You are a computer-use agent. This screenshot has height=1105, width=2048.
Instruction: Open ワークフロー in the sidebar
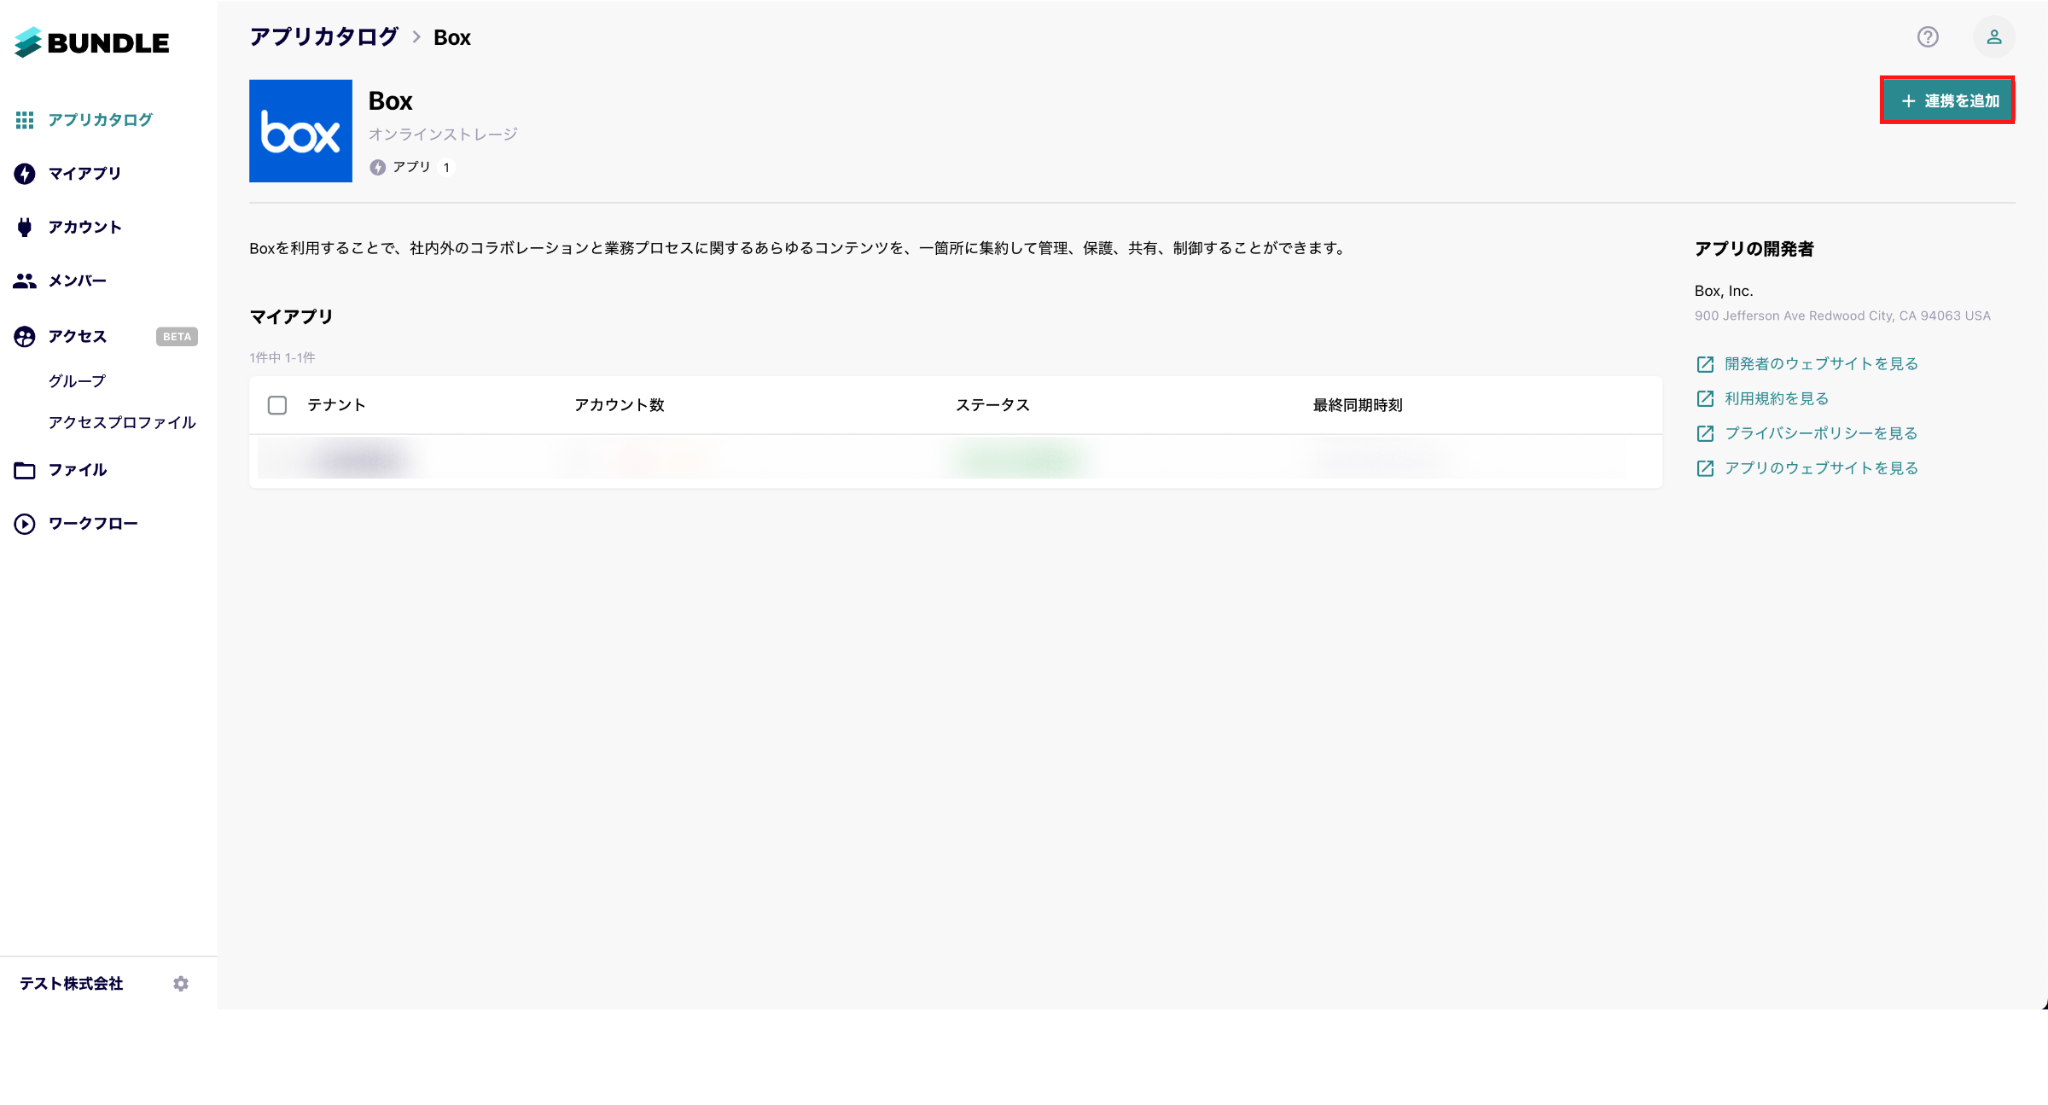(x=93, y=524)
